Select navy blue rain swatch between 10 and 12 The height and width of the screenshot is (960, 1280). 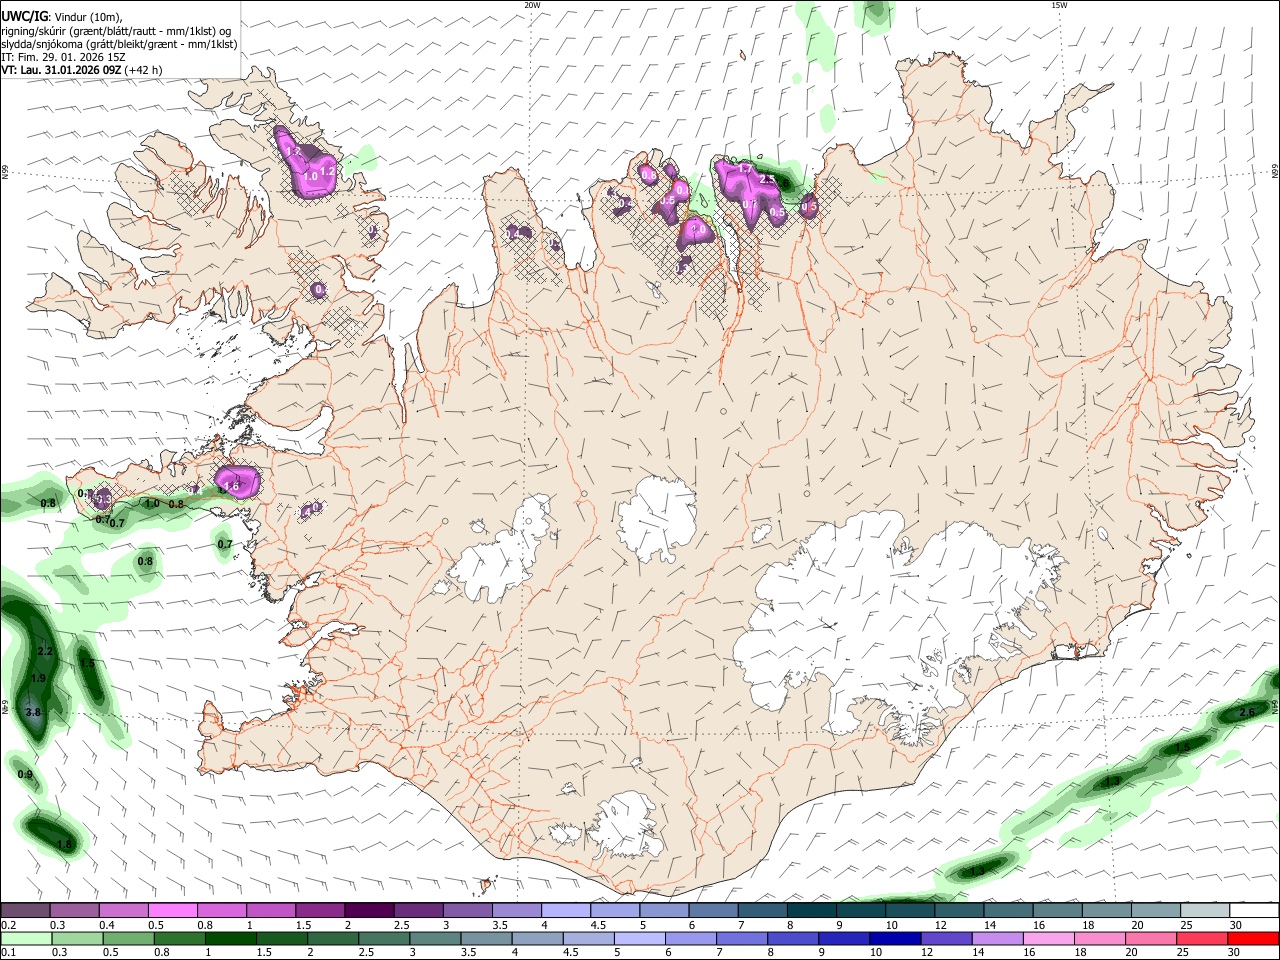894,938
